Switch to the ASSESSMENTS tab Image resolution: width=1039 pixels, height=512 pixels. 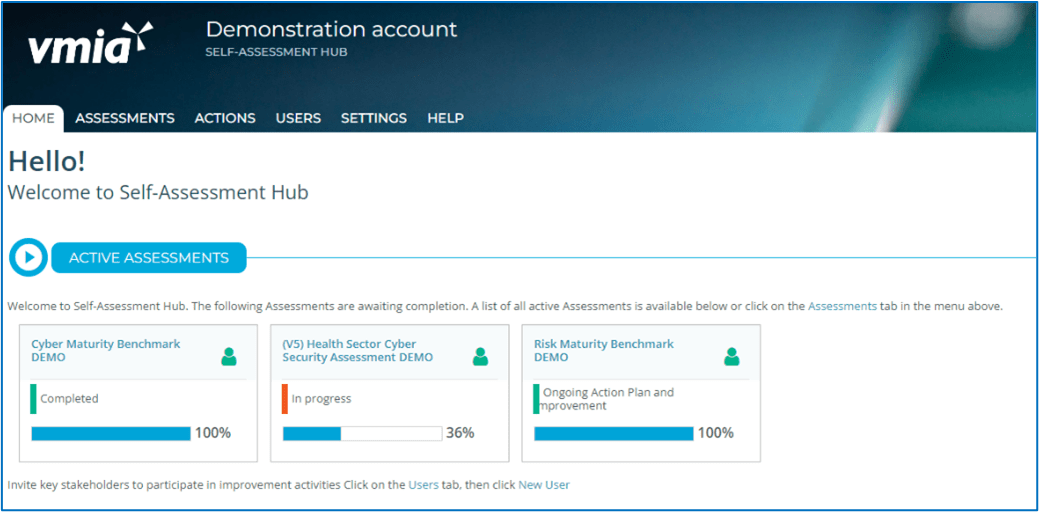pyautogui.click(x=125, y=119)
